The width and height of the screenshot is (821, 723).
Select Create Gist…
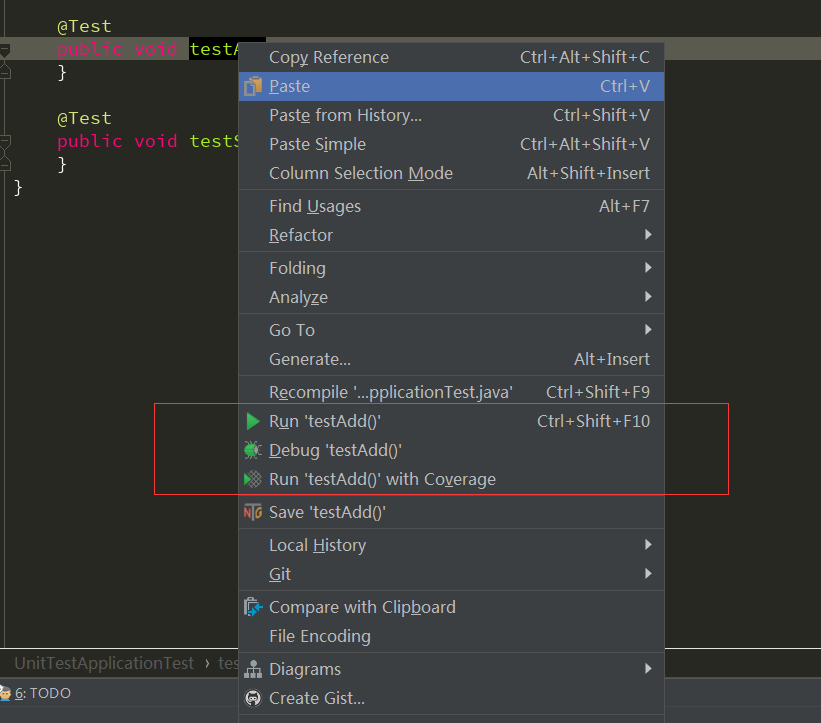point(451,698)
